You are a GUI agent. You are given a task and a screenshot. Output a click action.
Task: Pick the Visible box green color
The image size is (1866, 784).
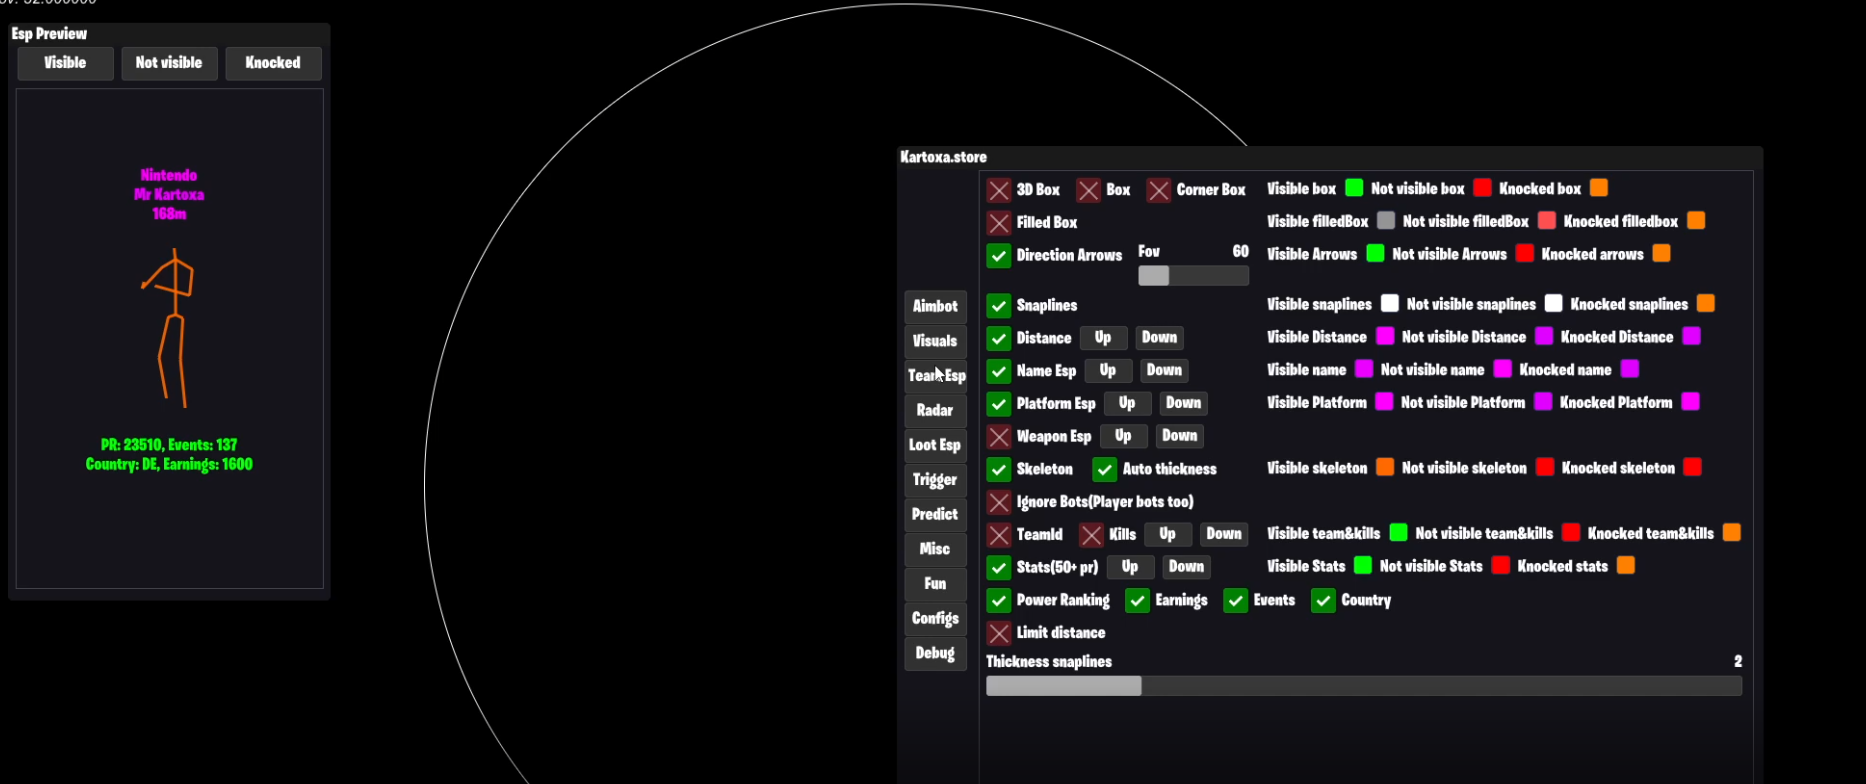click(1354, 187)
